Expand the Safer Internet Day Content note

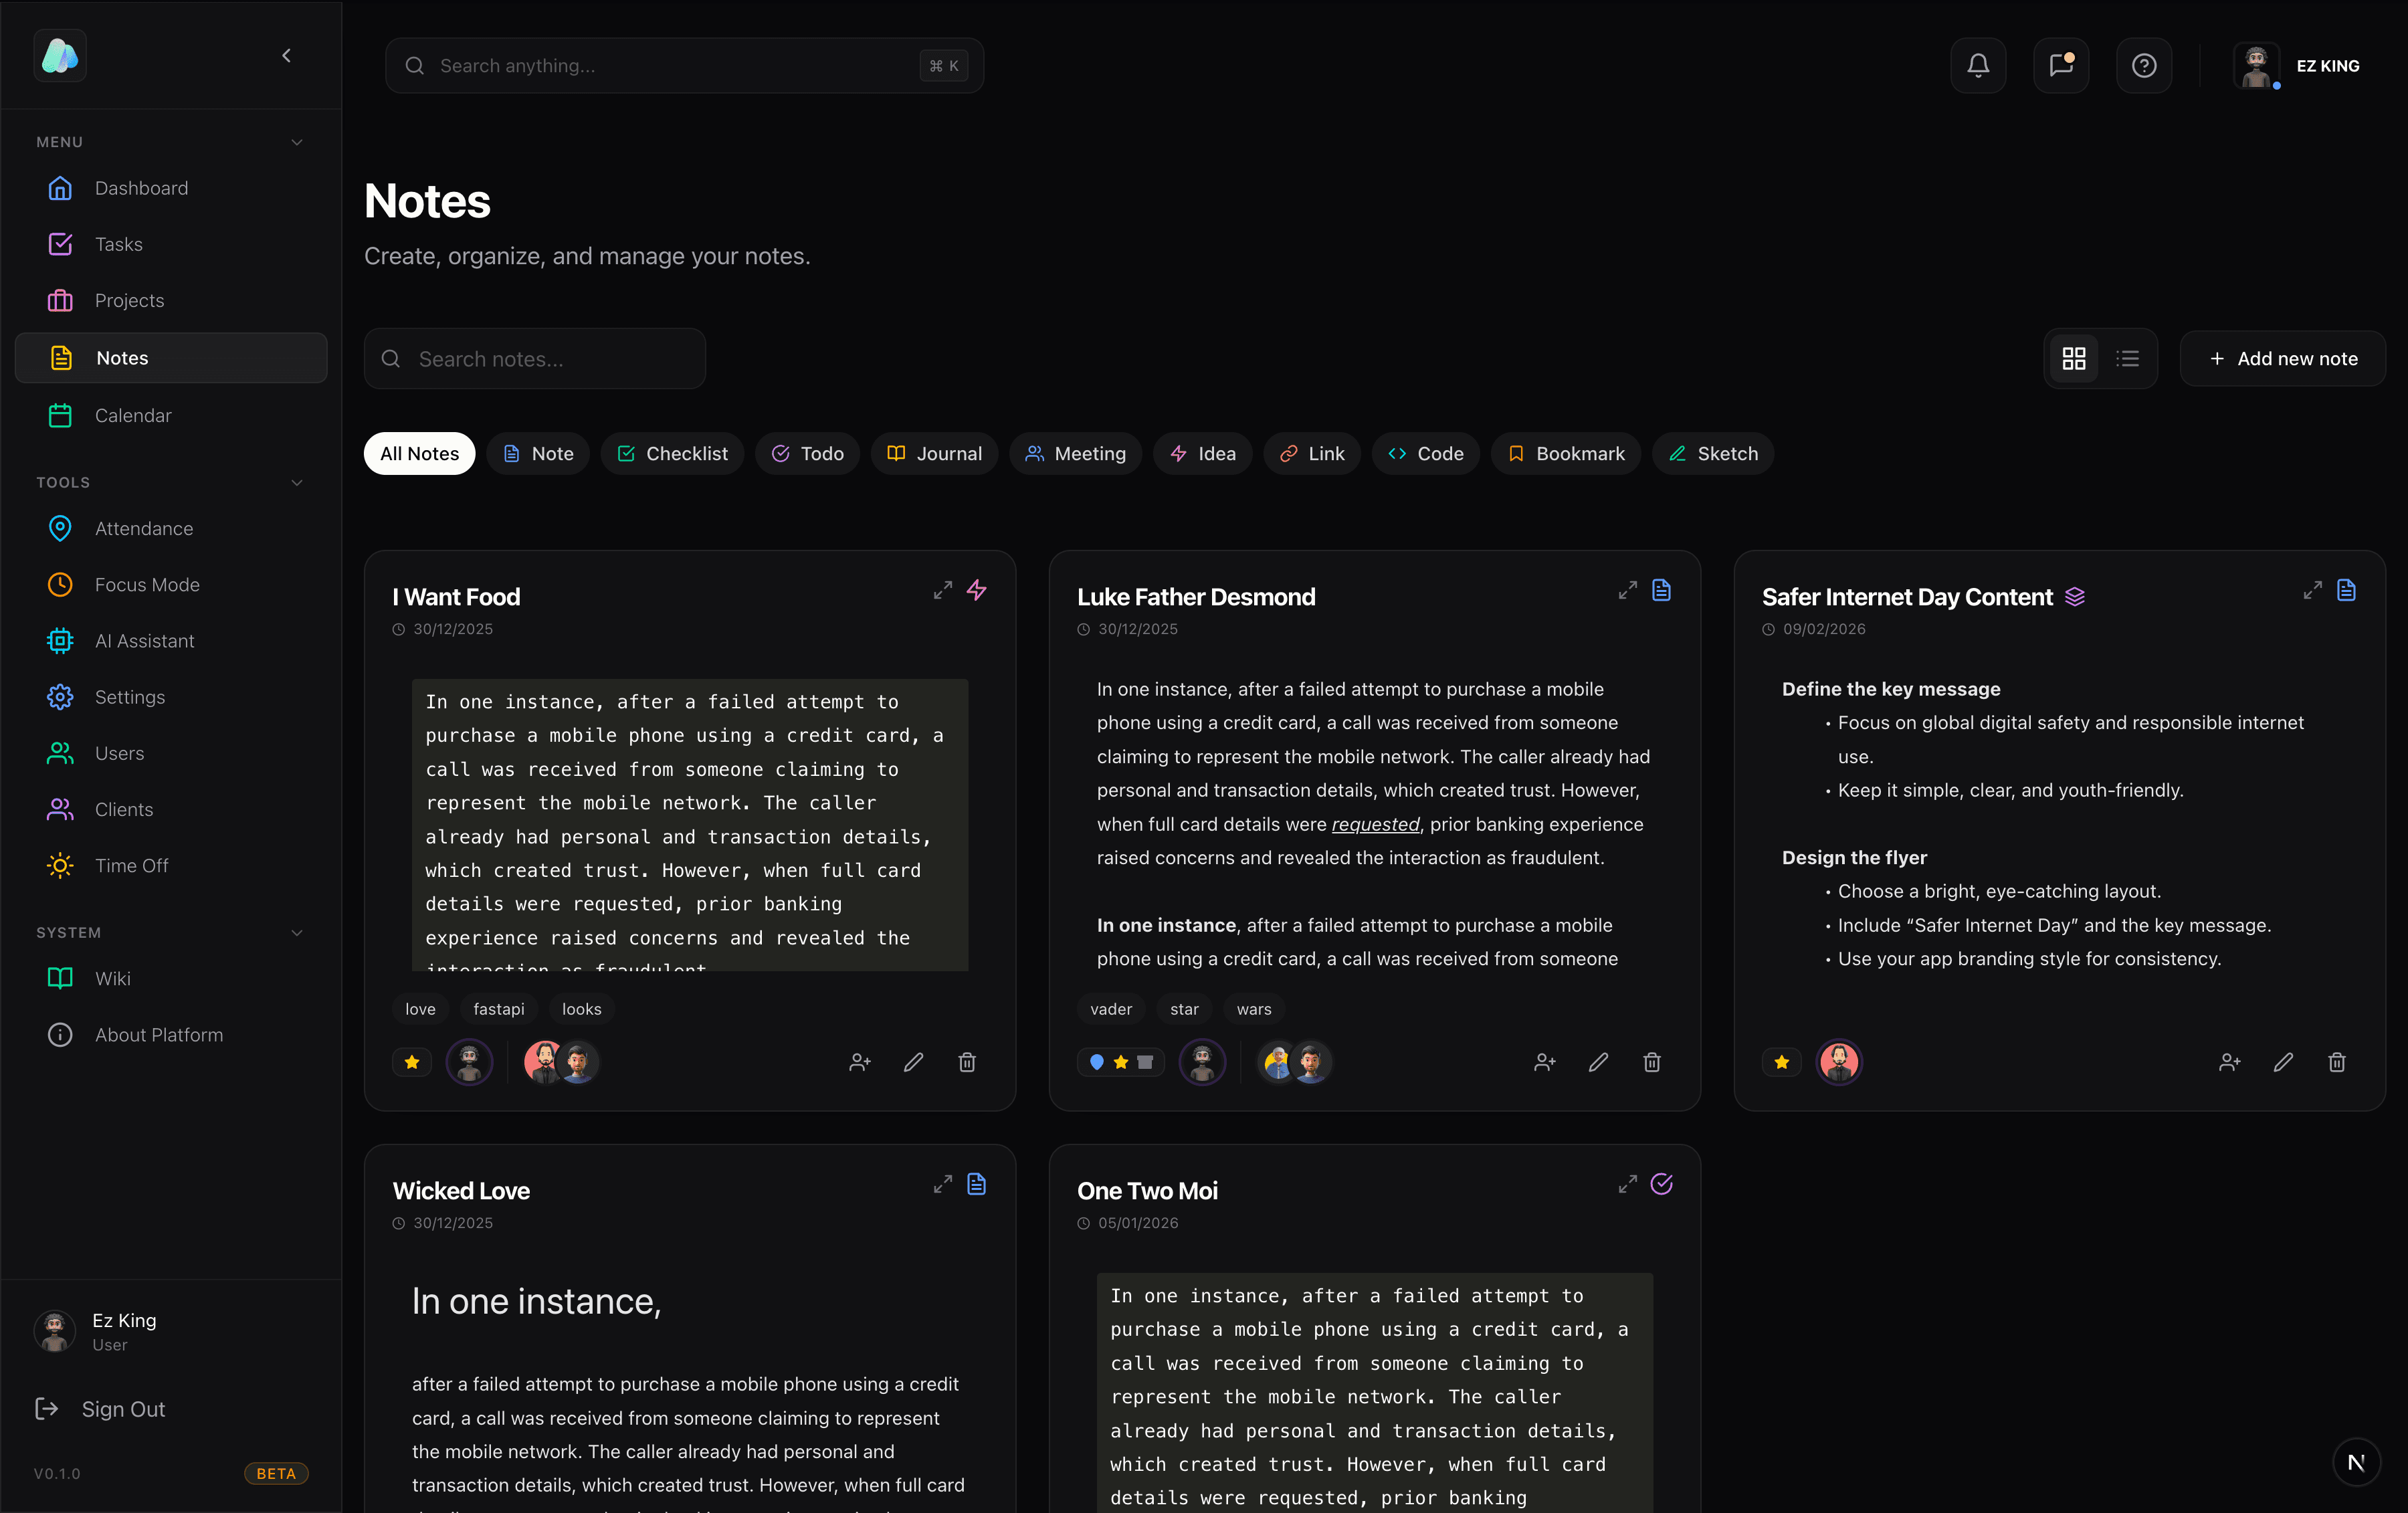point(2313,591)
